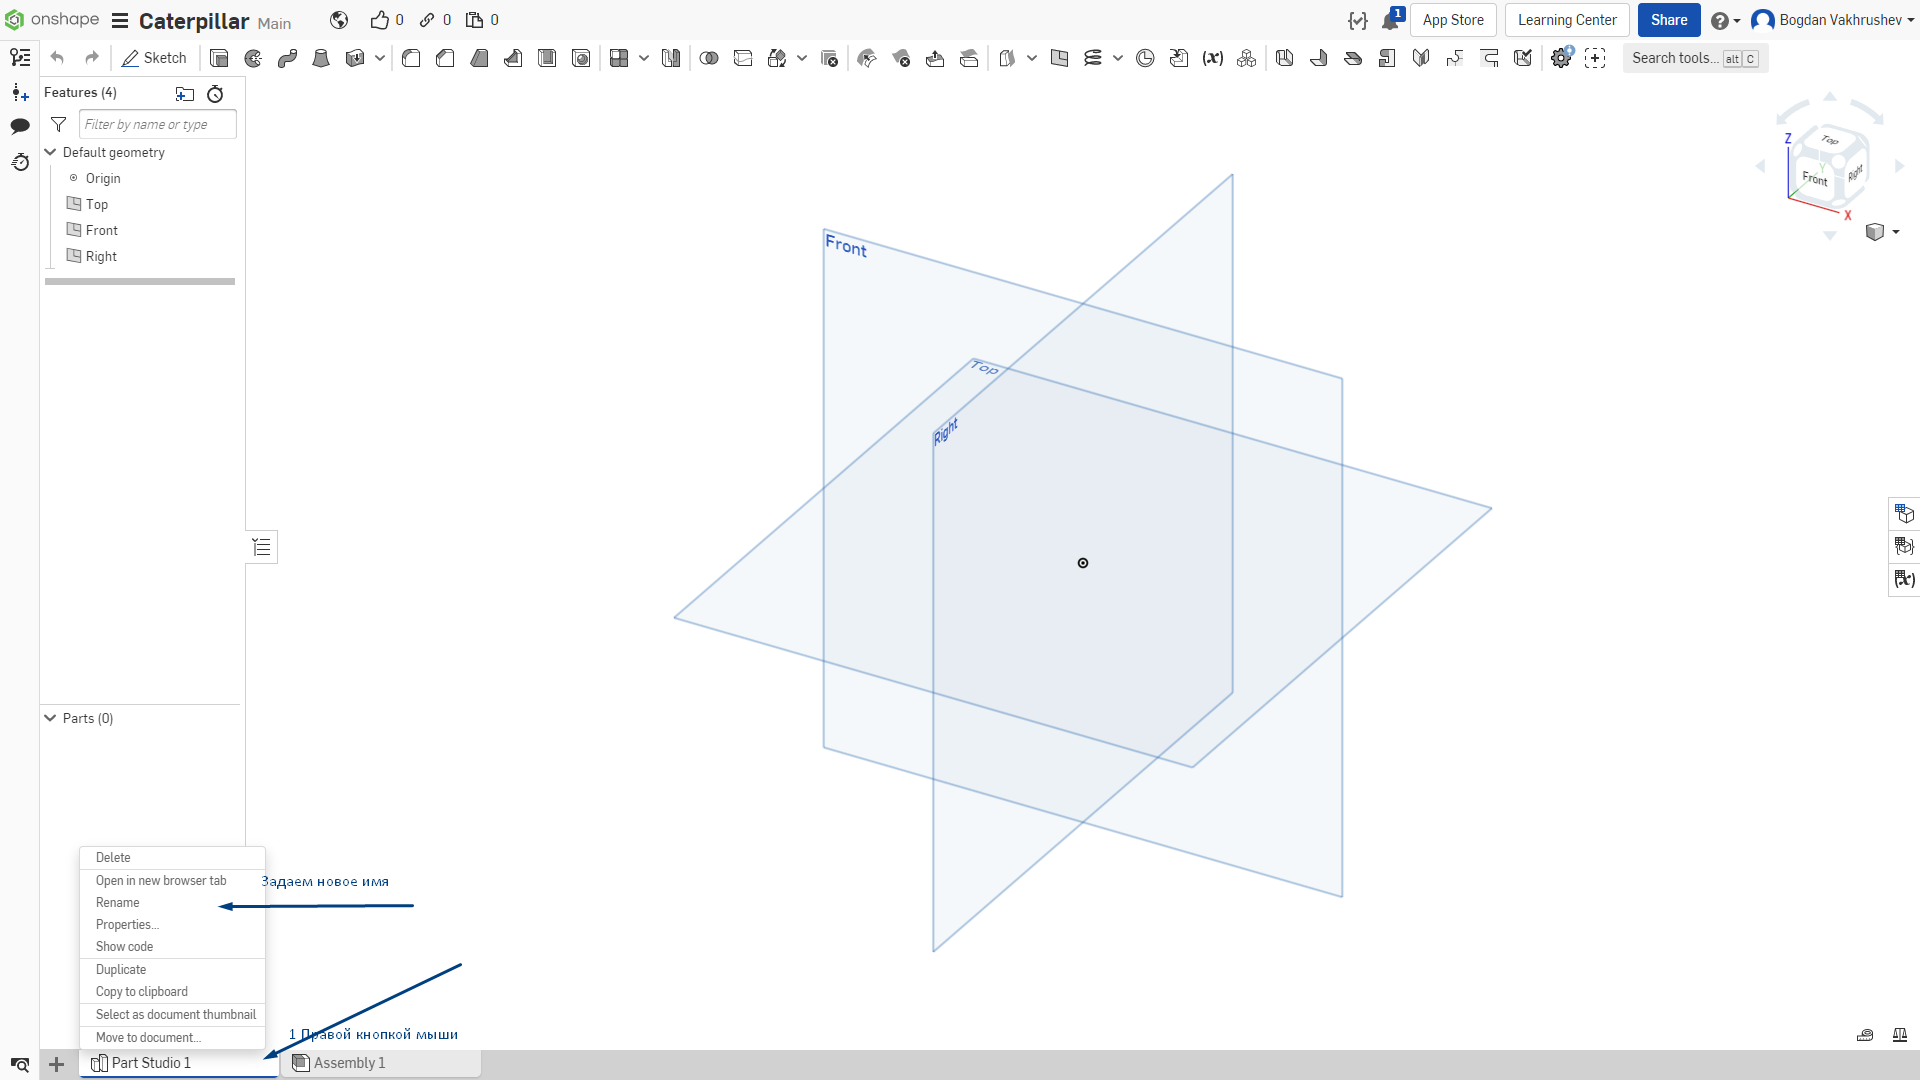The image size is (1920, 1080).
Task: Click the undo arrow icon
Action: click(x=57, y=58)
